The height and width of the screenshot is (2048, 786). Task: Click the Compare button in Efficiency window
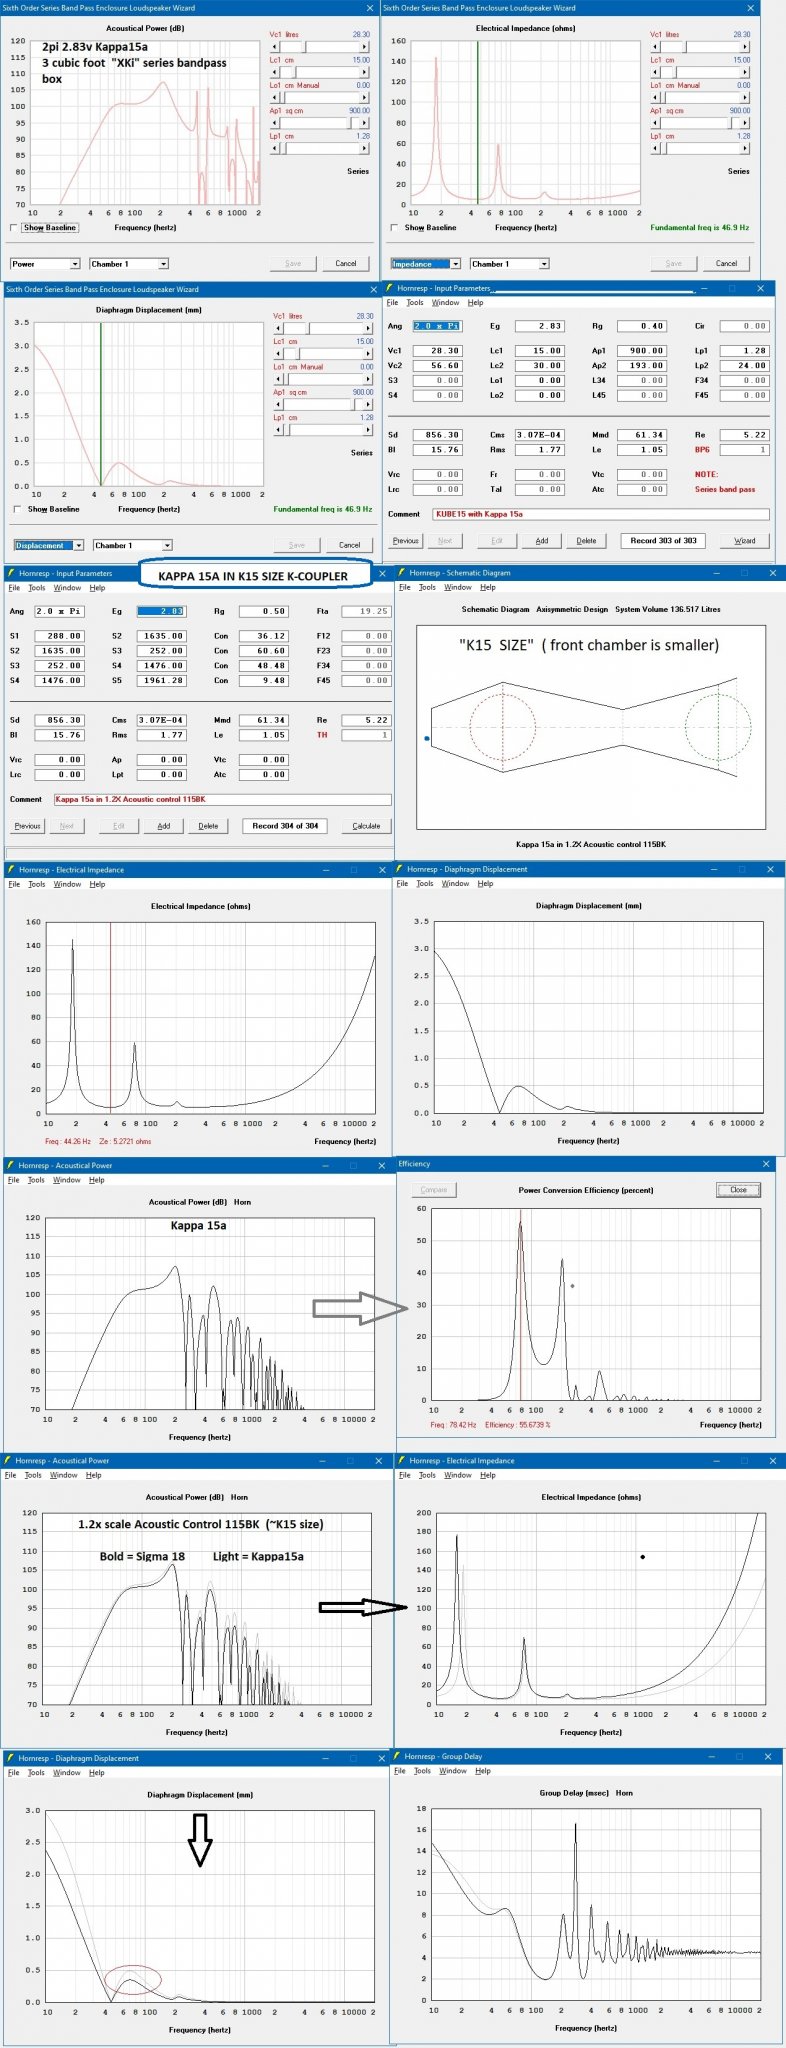[434, 1190]
